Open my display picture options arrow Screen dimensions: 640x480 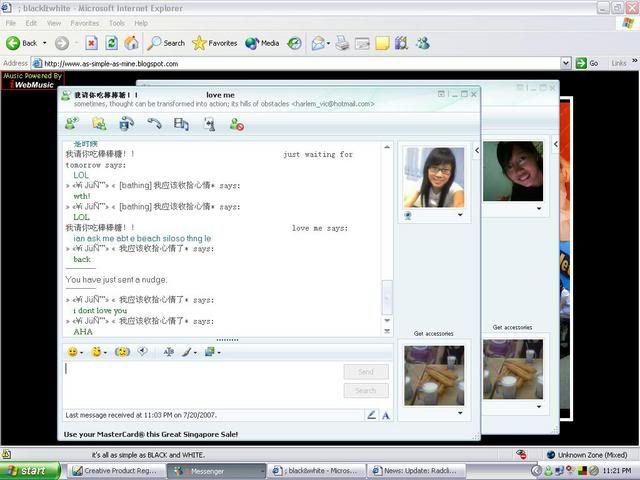460,413
